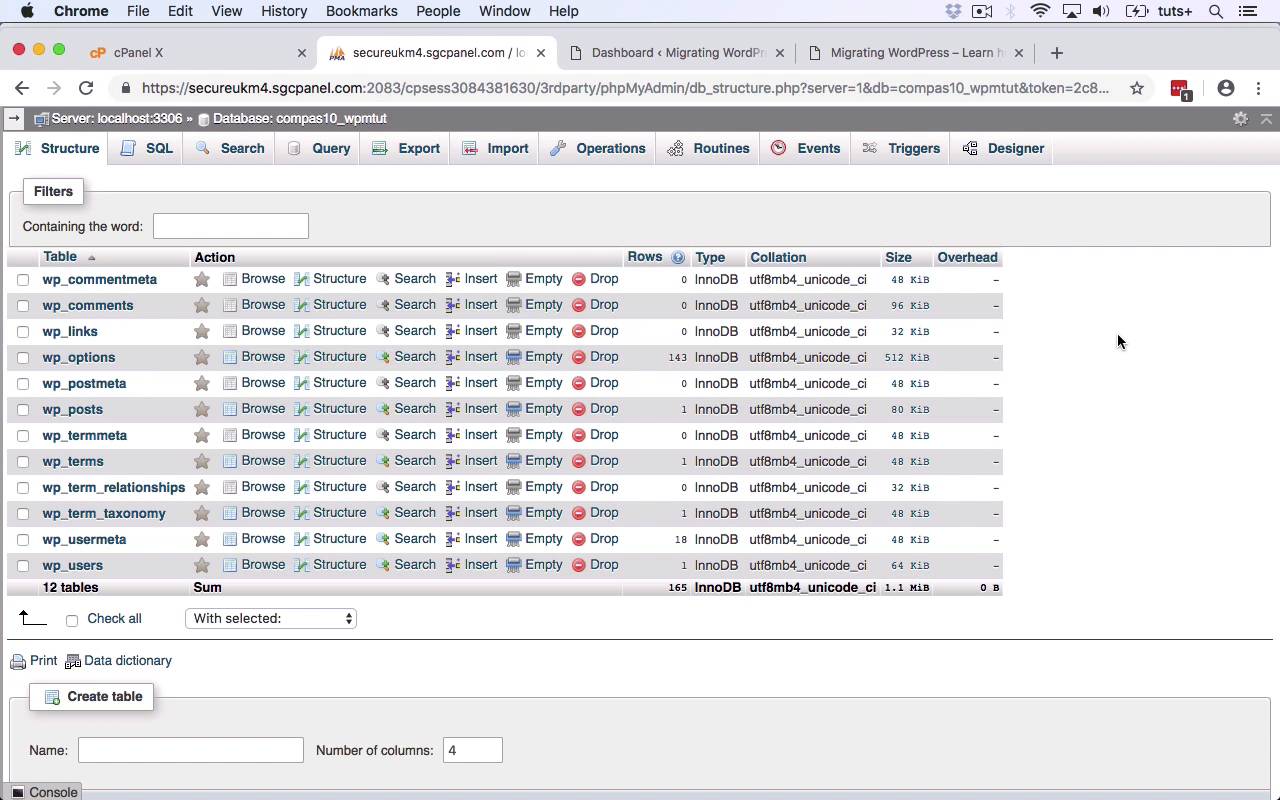1280x800 pixels.
Task: Check the wp_users table checkbox
Action: (23, 566)
